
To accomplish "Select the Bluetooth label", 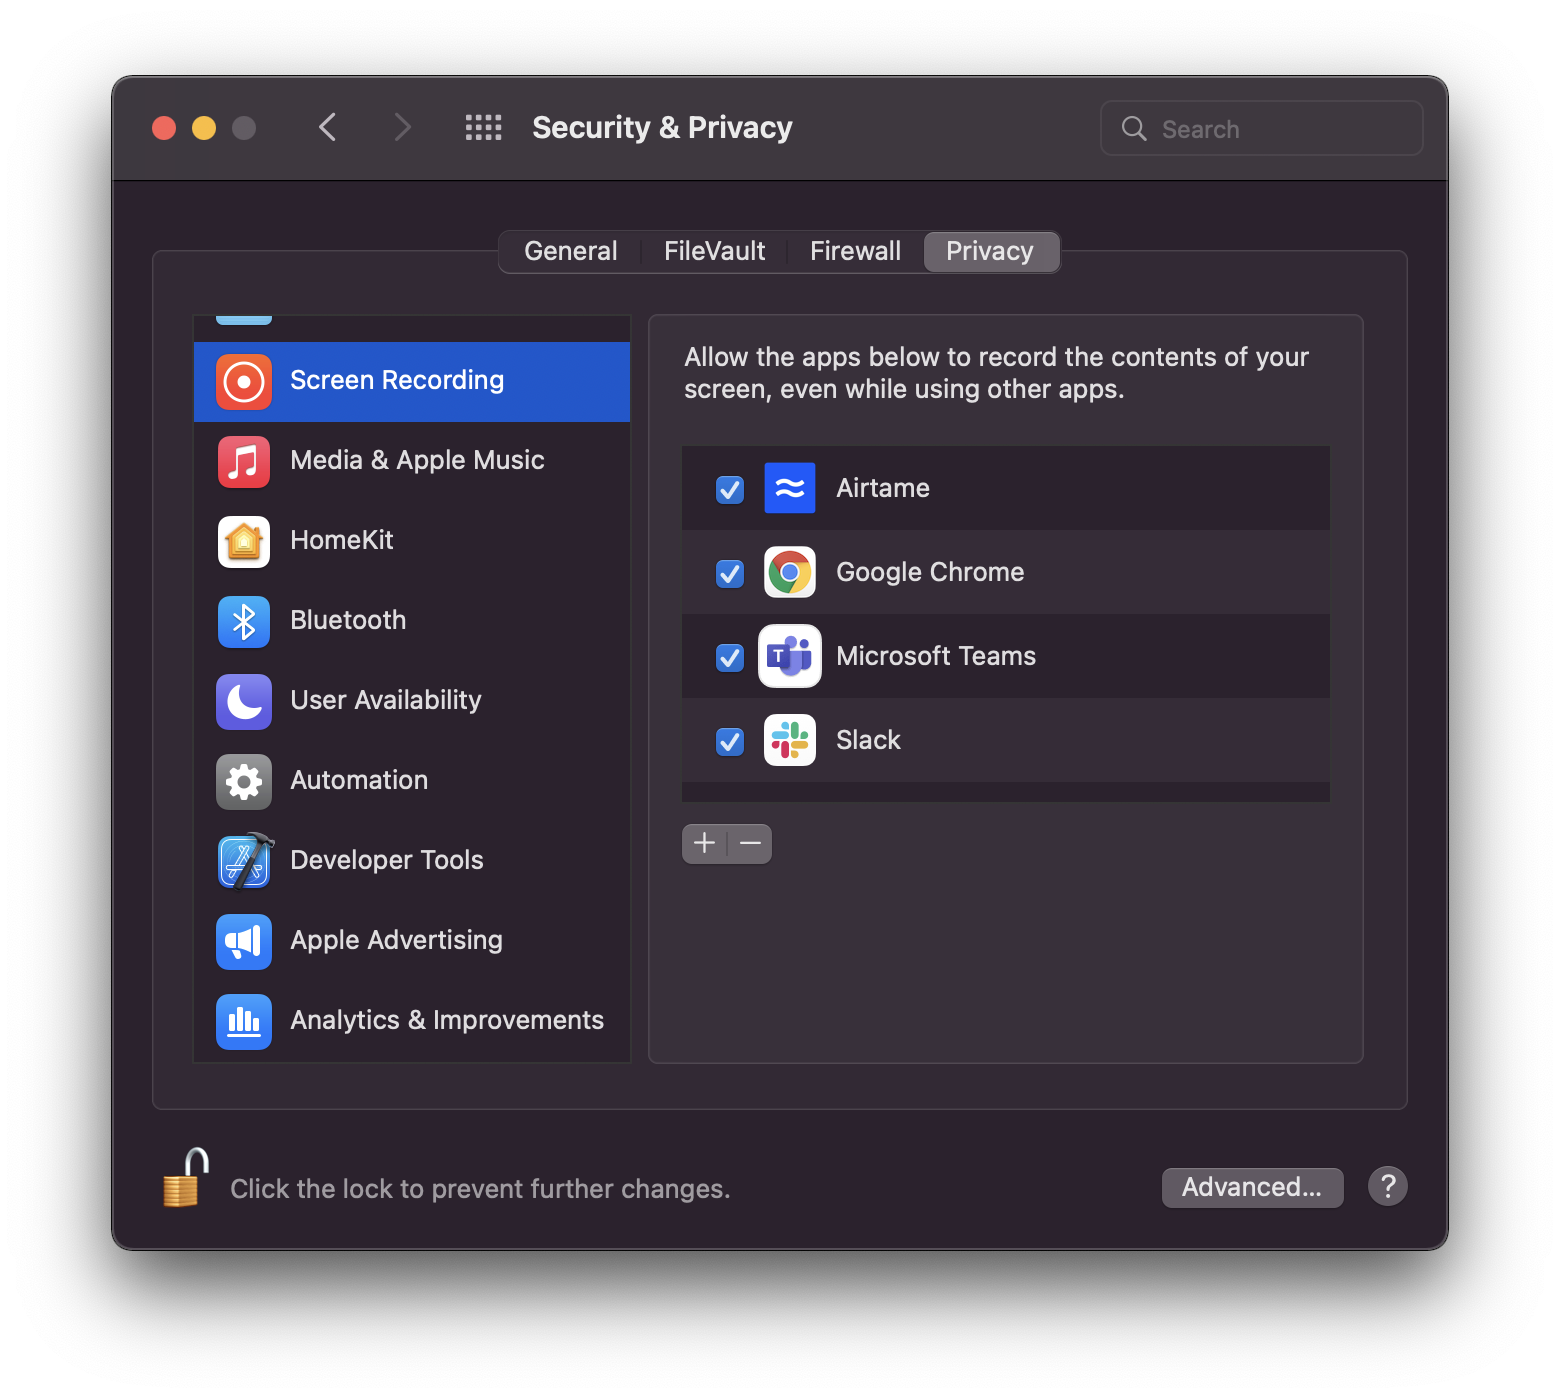I will point(348,620).
